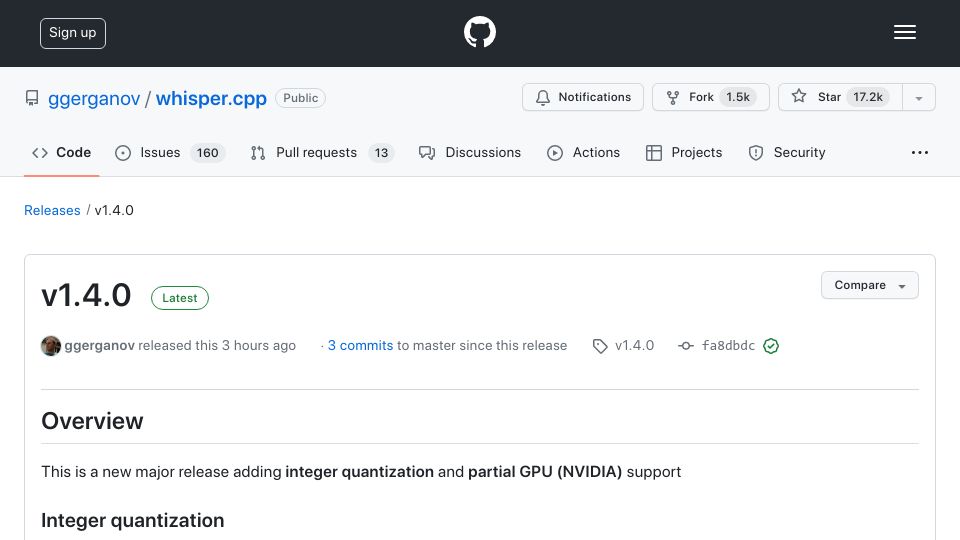Viewport: 960px width, 540px height.
Task: Click the bold 'partial GPU (NVIDIA)' text
Action: (545, 471)
